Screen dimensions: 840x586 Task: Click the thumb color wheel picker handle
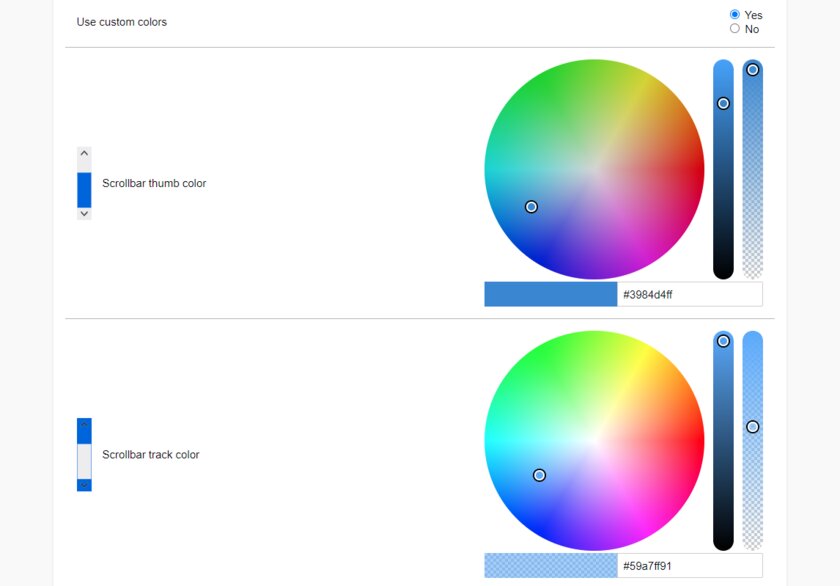pos(531,207)
